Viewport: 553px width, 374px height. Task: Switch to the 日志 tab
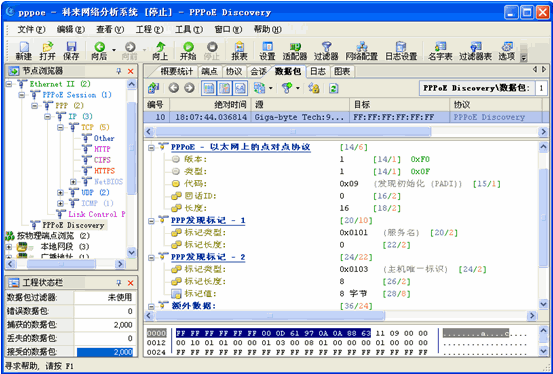(317, 72)
